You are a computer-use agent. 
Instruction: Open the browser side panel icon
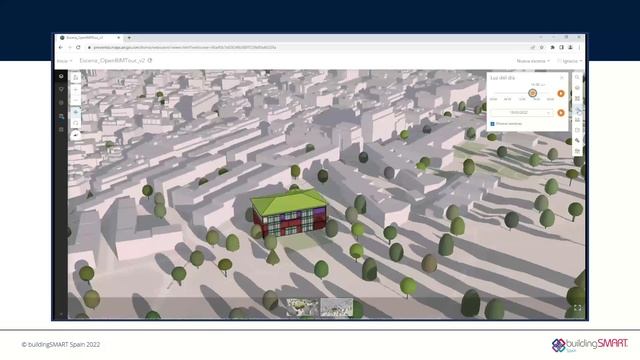(x=562, y=48)
